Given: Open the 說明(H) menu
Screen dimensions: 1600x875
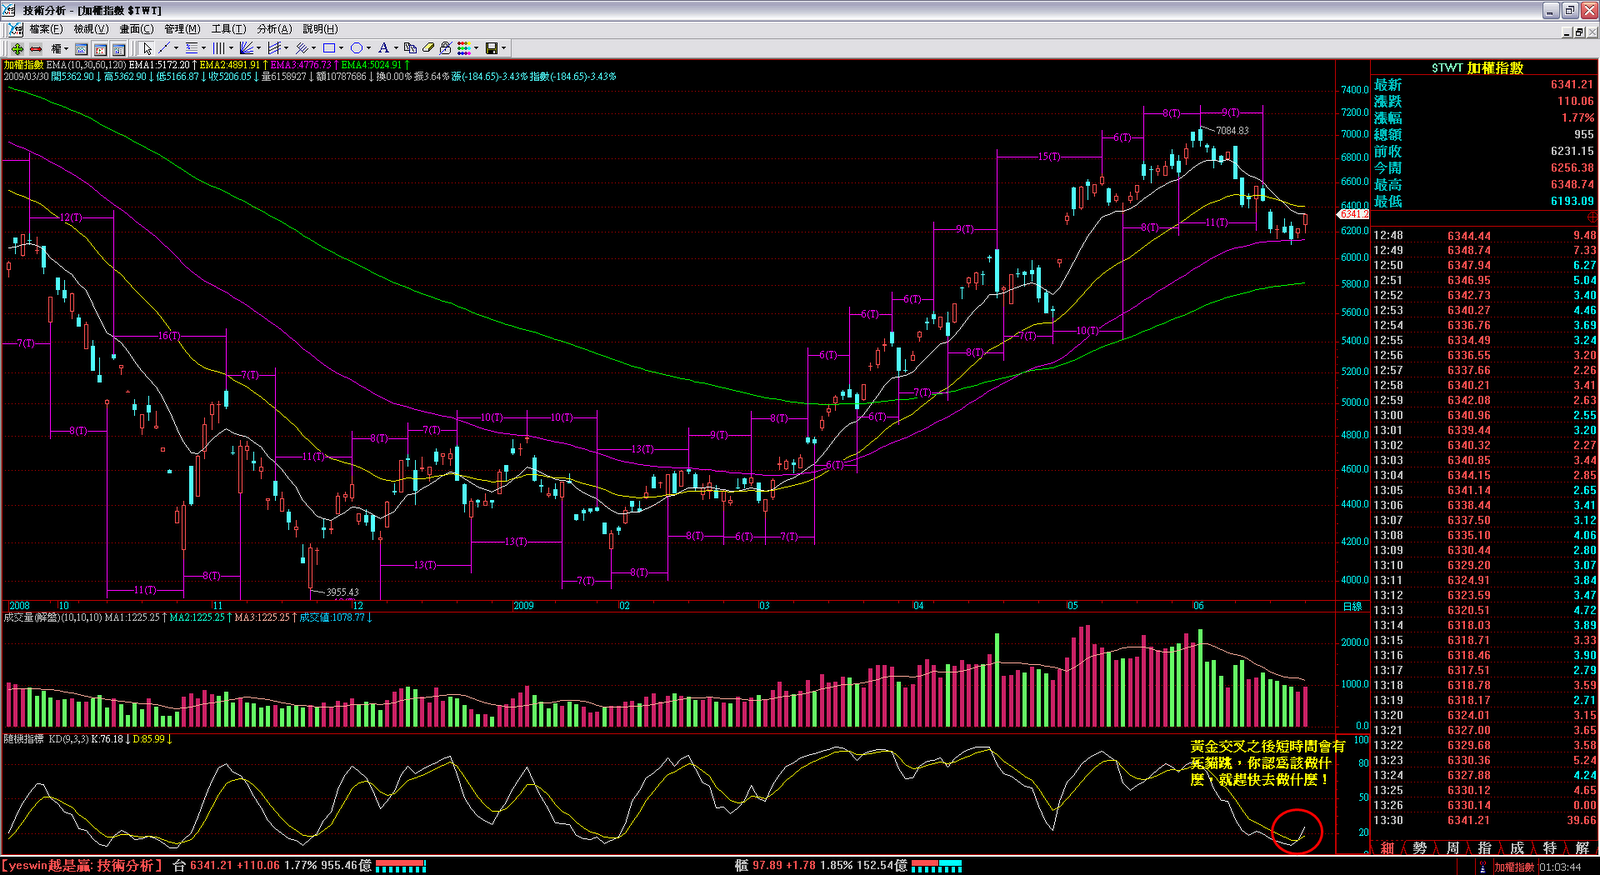Looking at the screenshot, I should click(320, 29).
